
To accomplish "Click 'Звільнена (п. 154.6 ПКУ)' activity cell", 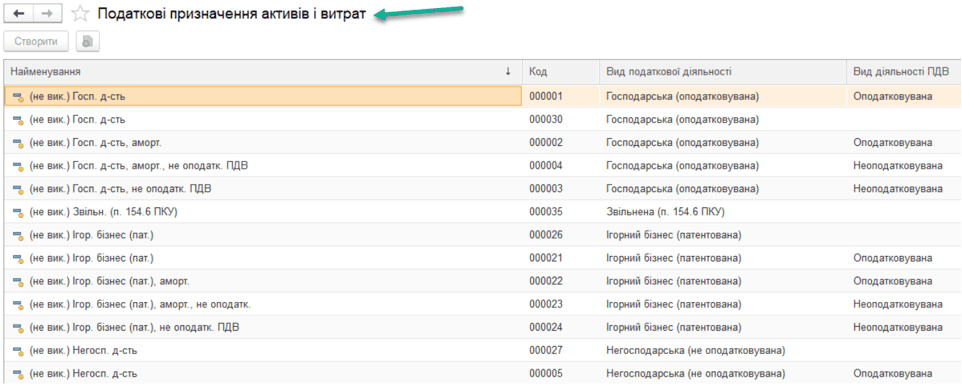I will tap(665, 212).
